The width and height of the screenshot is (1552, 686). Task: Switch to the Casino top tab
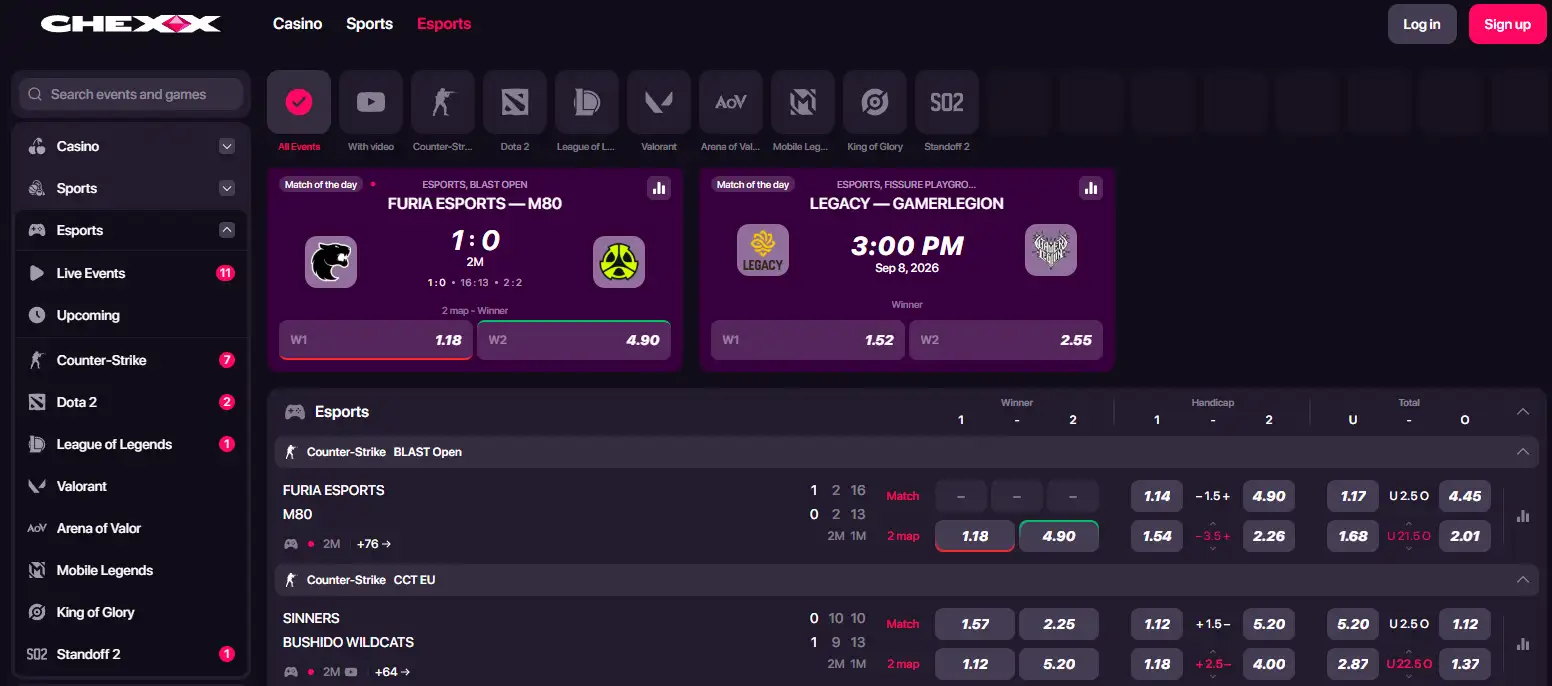(x=298, y=24)
